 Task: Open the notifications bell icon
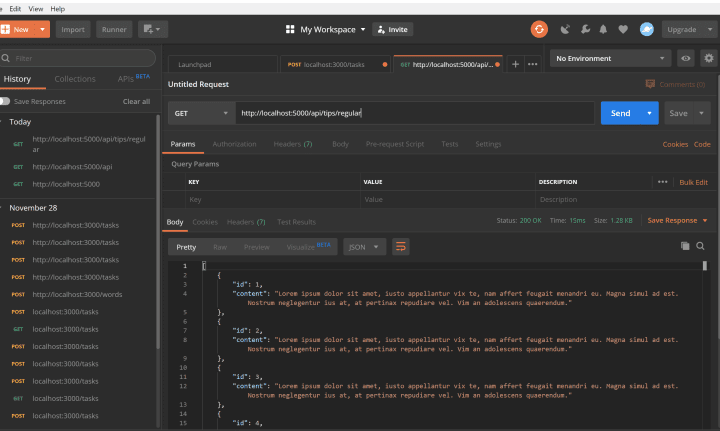[x=605, y=29]
